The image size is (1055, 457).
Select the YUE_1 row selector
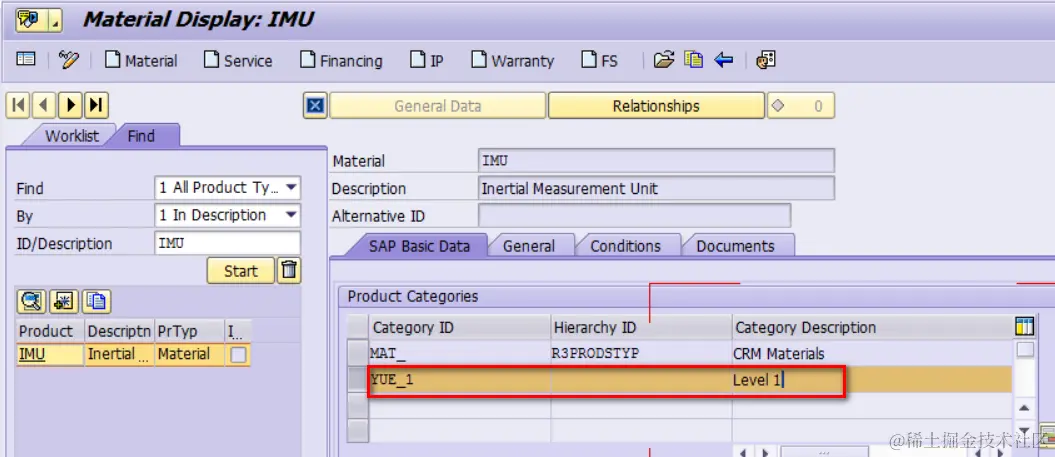(358, 380)
